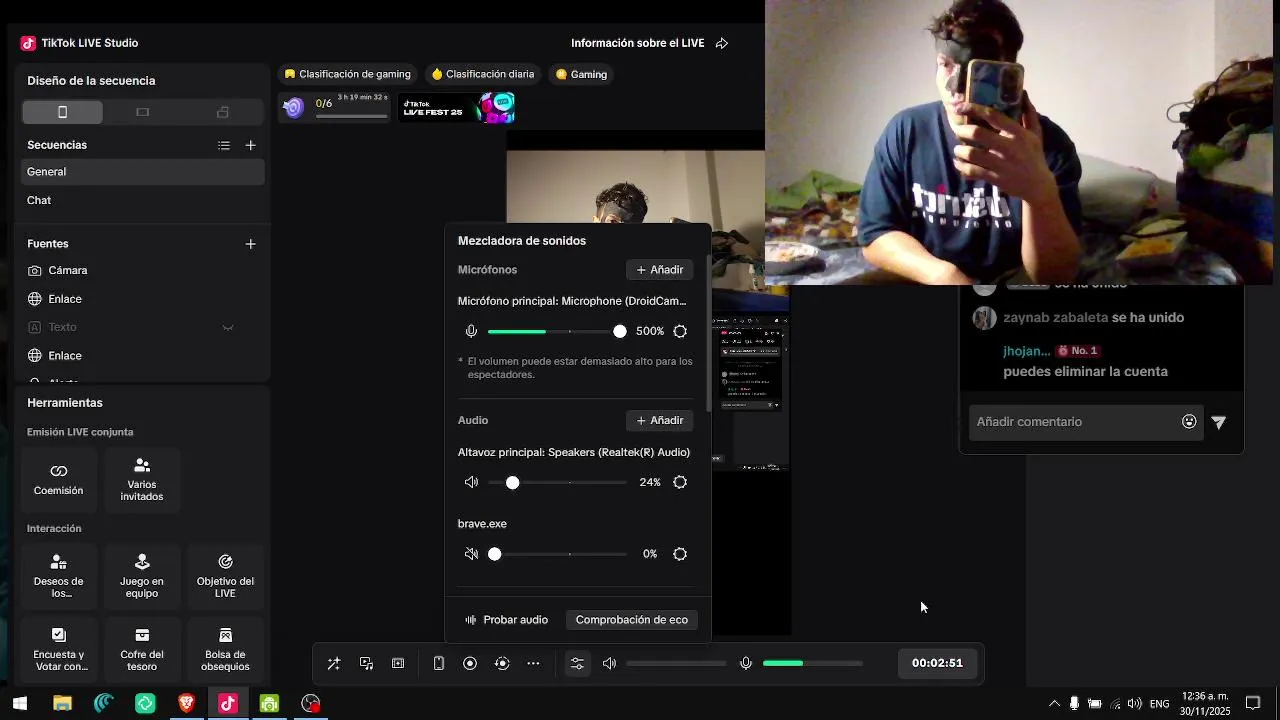Toggle the sound mixer sliders button

577,664
